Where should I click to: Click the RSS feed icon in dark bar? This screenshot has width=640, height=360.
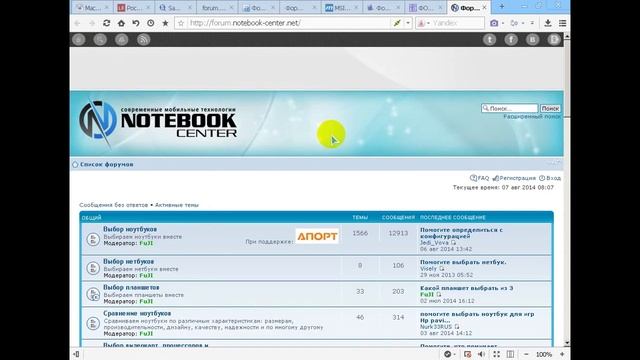(143, 40)
